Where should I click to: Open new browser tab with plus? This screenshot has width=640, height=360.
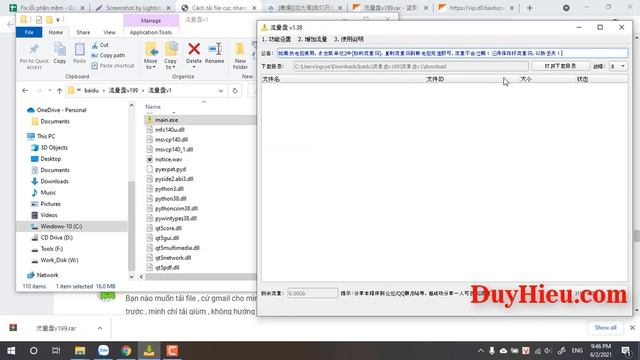click(x=529, y=8)
